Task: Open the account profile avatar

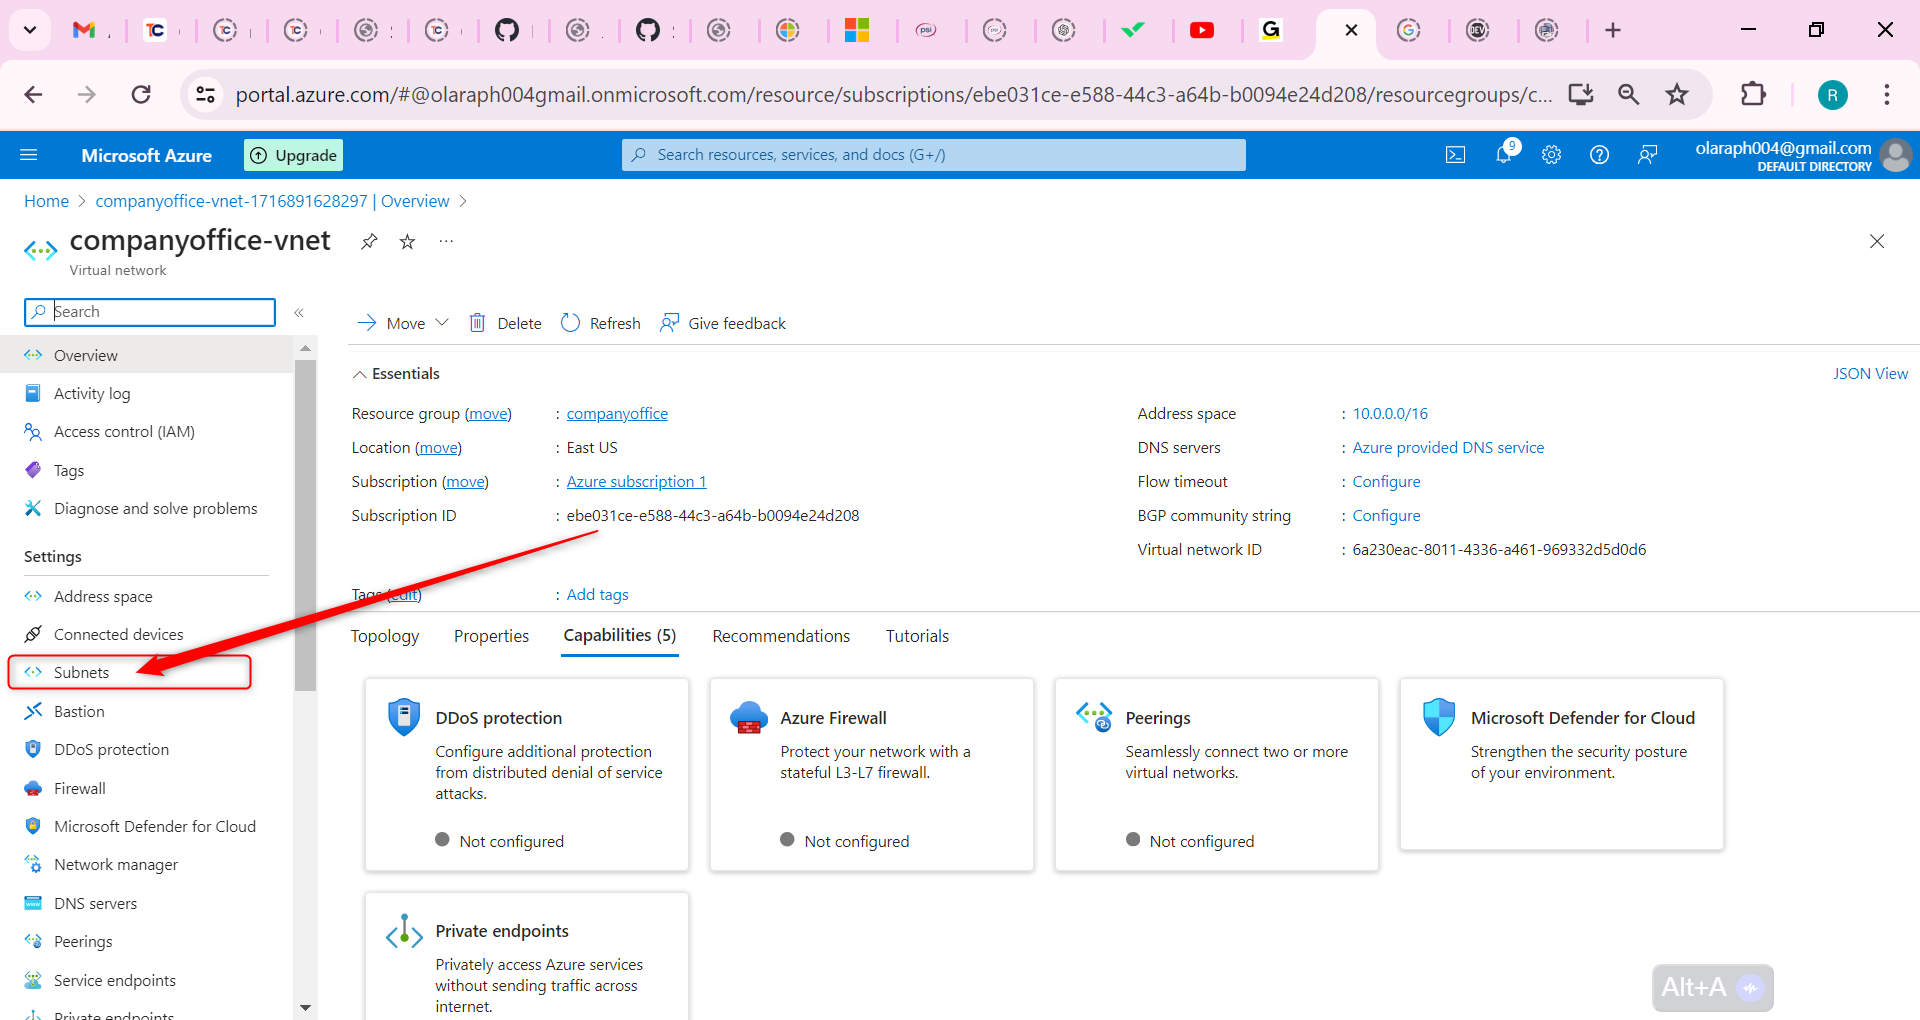Action: 1895,155
